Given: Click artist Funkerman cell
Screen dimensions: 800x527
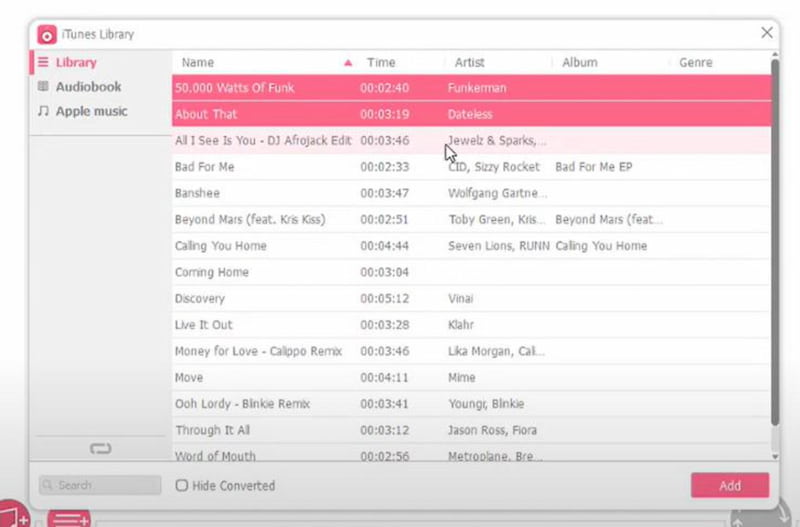Looking at the screenshot, I should tap(477, 88).
